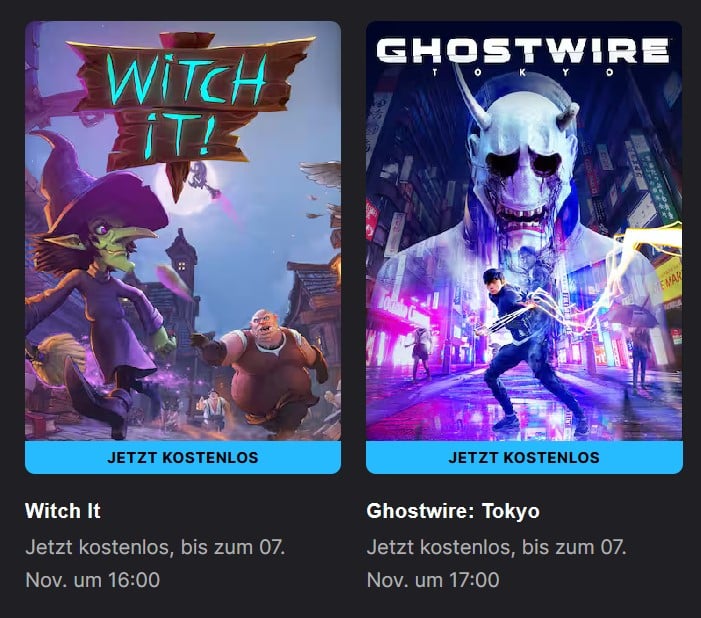This screenshot has width=701, height=618.
Task: Click JETZT KOSTENLOS banner under Witch It
Action: 183,457
